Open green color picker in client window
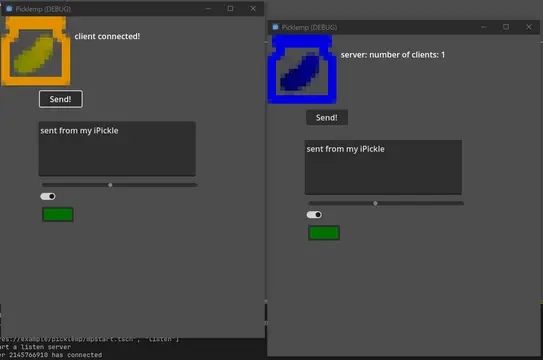 [58, 214]
